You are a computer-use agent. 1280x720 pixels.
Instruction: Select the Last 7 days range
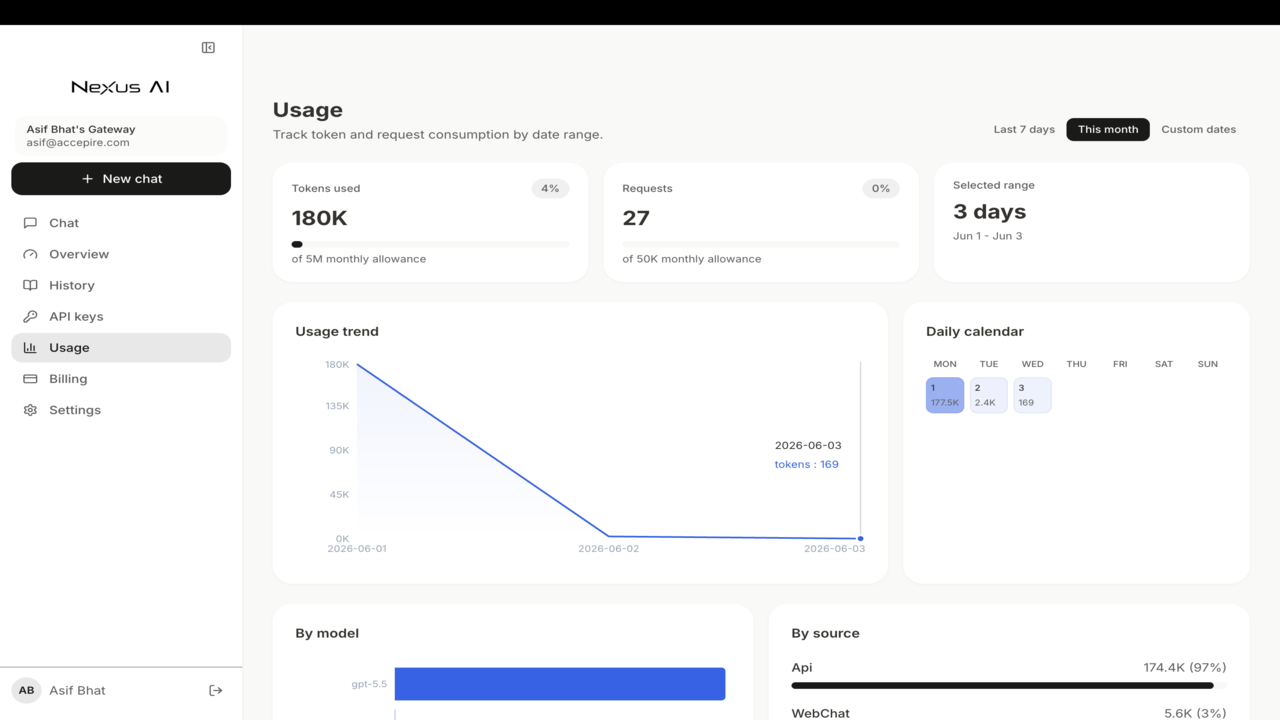point(1024,129)
